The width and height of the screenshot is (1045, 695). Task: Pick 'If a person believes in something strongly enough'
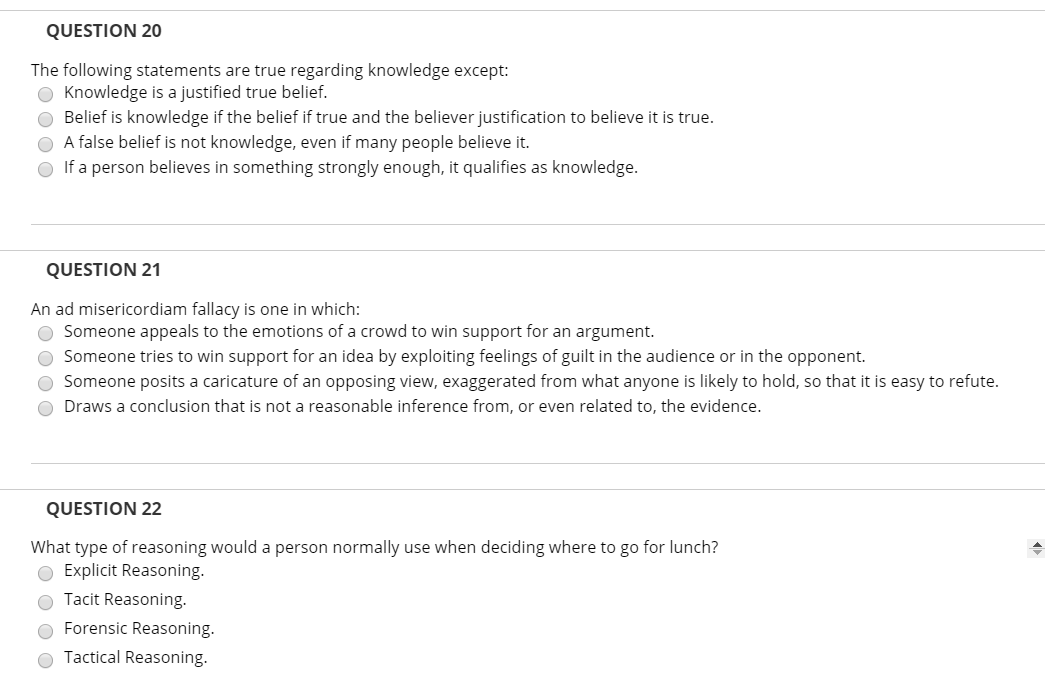(45, 169)
